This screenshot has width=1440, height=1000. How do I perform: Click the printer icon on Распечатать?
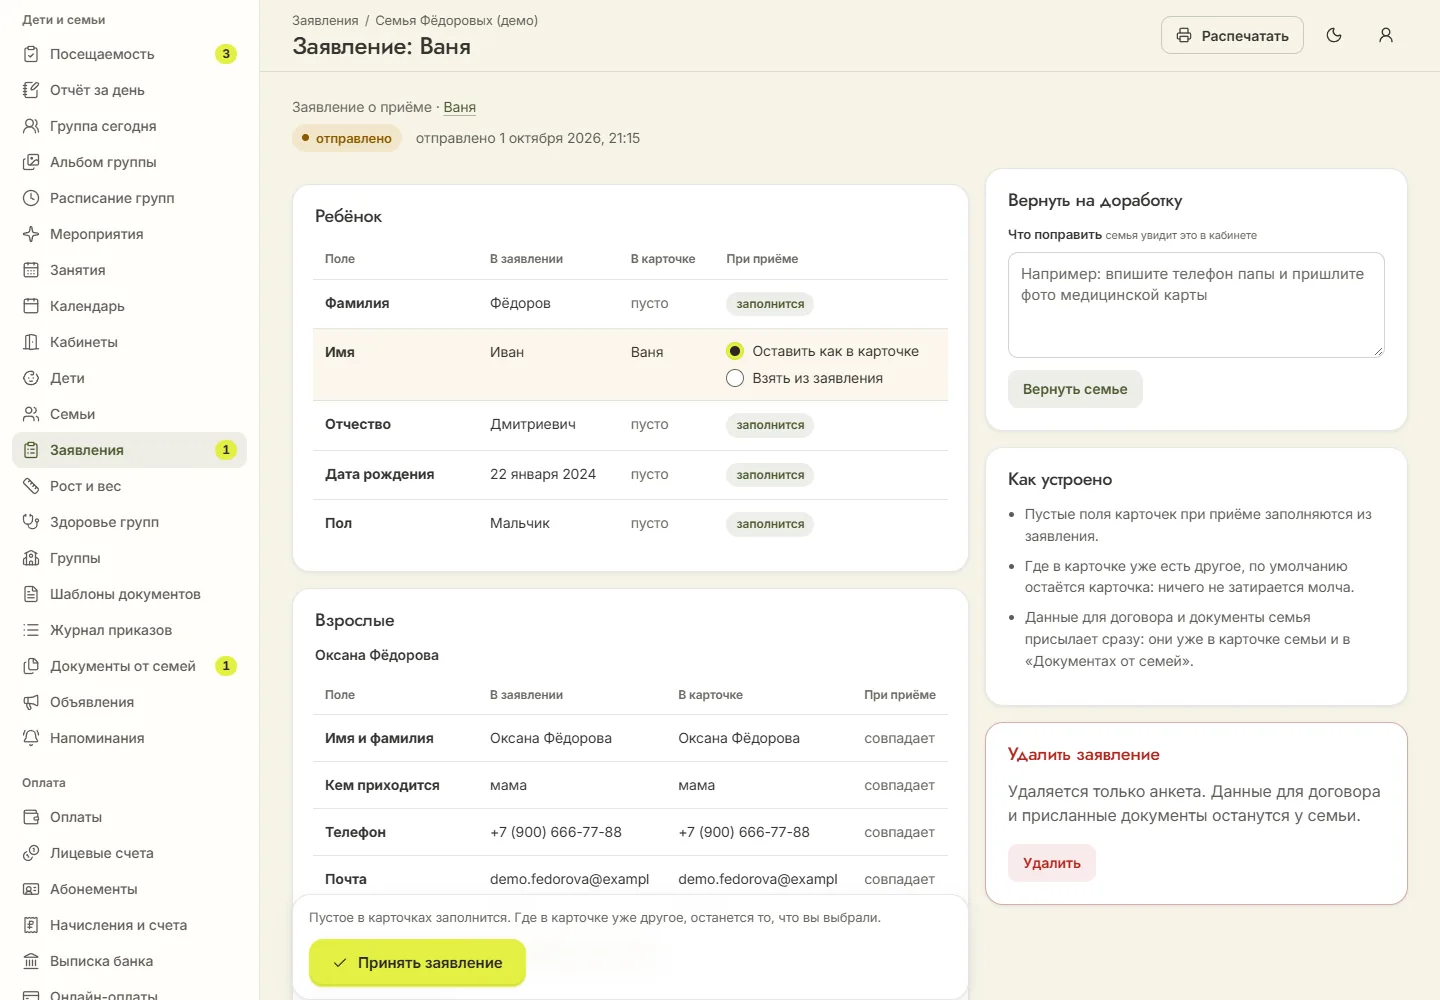(x=1184, y=35)
